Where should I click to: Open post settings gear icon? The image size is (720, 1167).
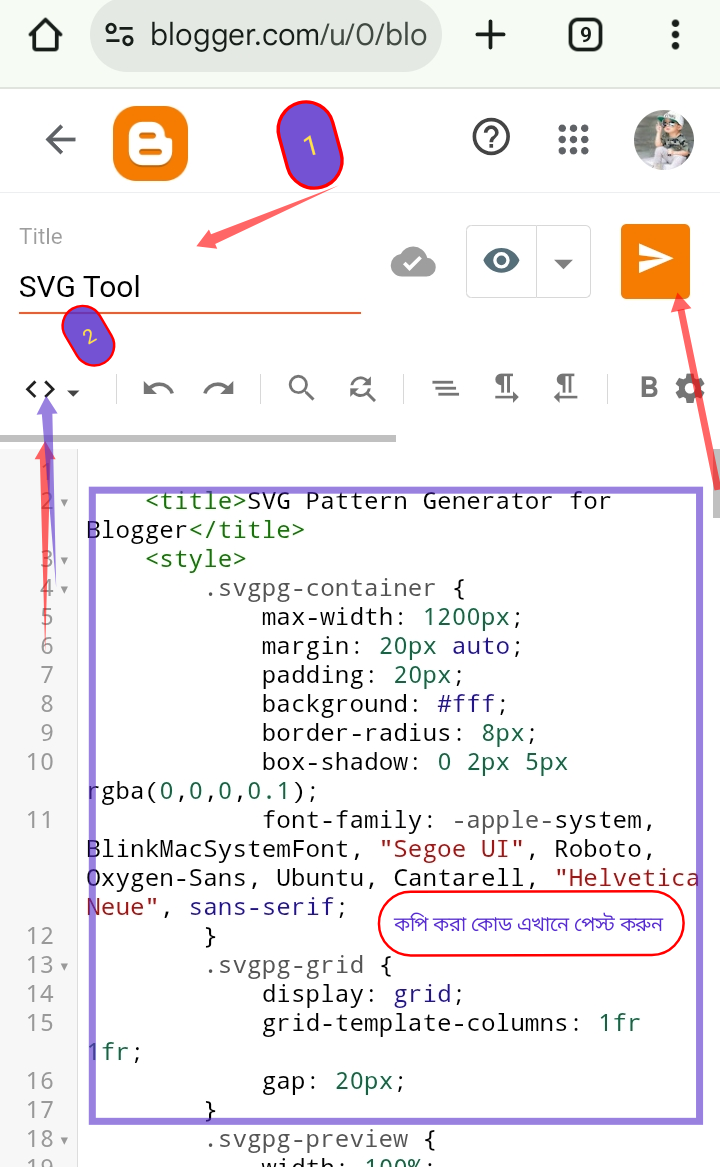[689, 388]
